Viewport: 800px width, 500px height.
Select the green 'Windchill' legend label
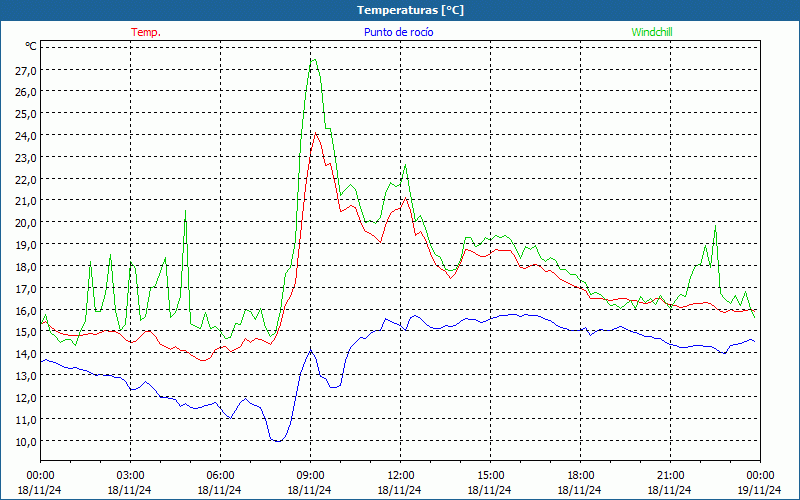652,32
